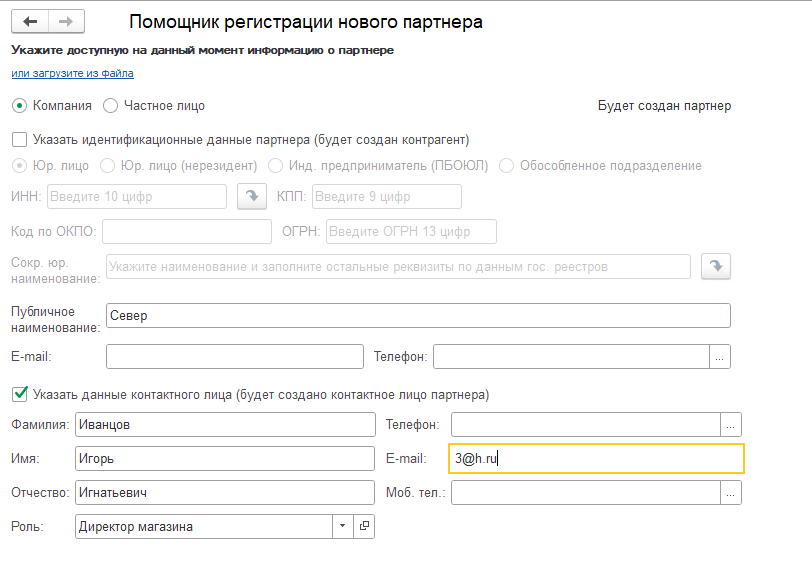
Task: Expand the Роль dropdown arrow
Action: click(x=342, y=526)
